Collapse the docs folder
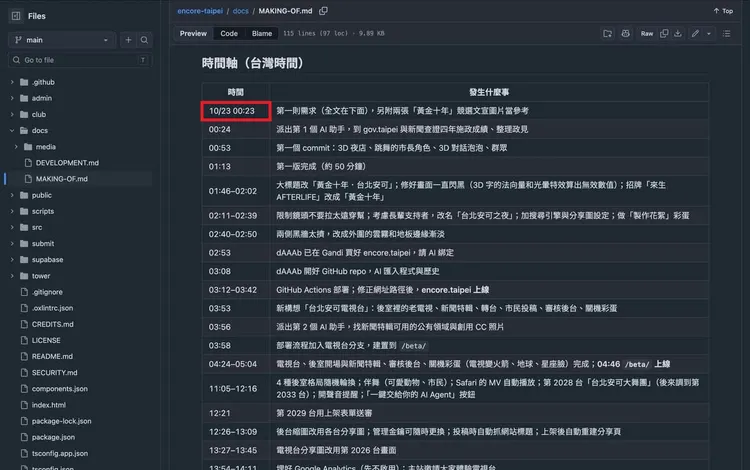 (x=12, y=131)
